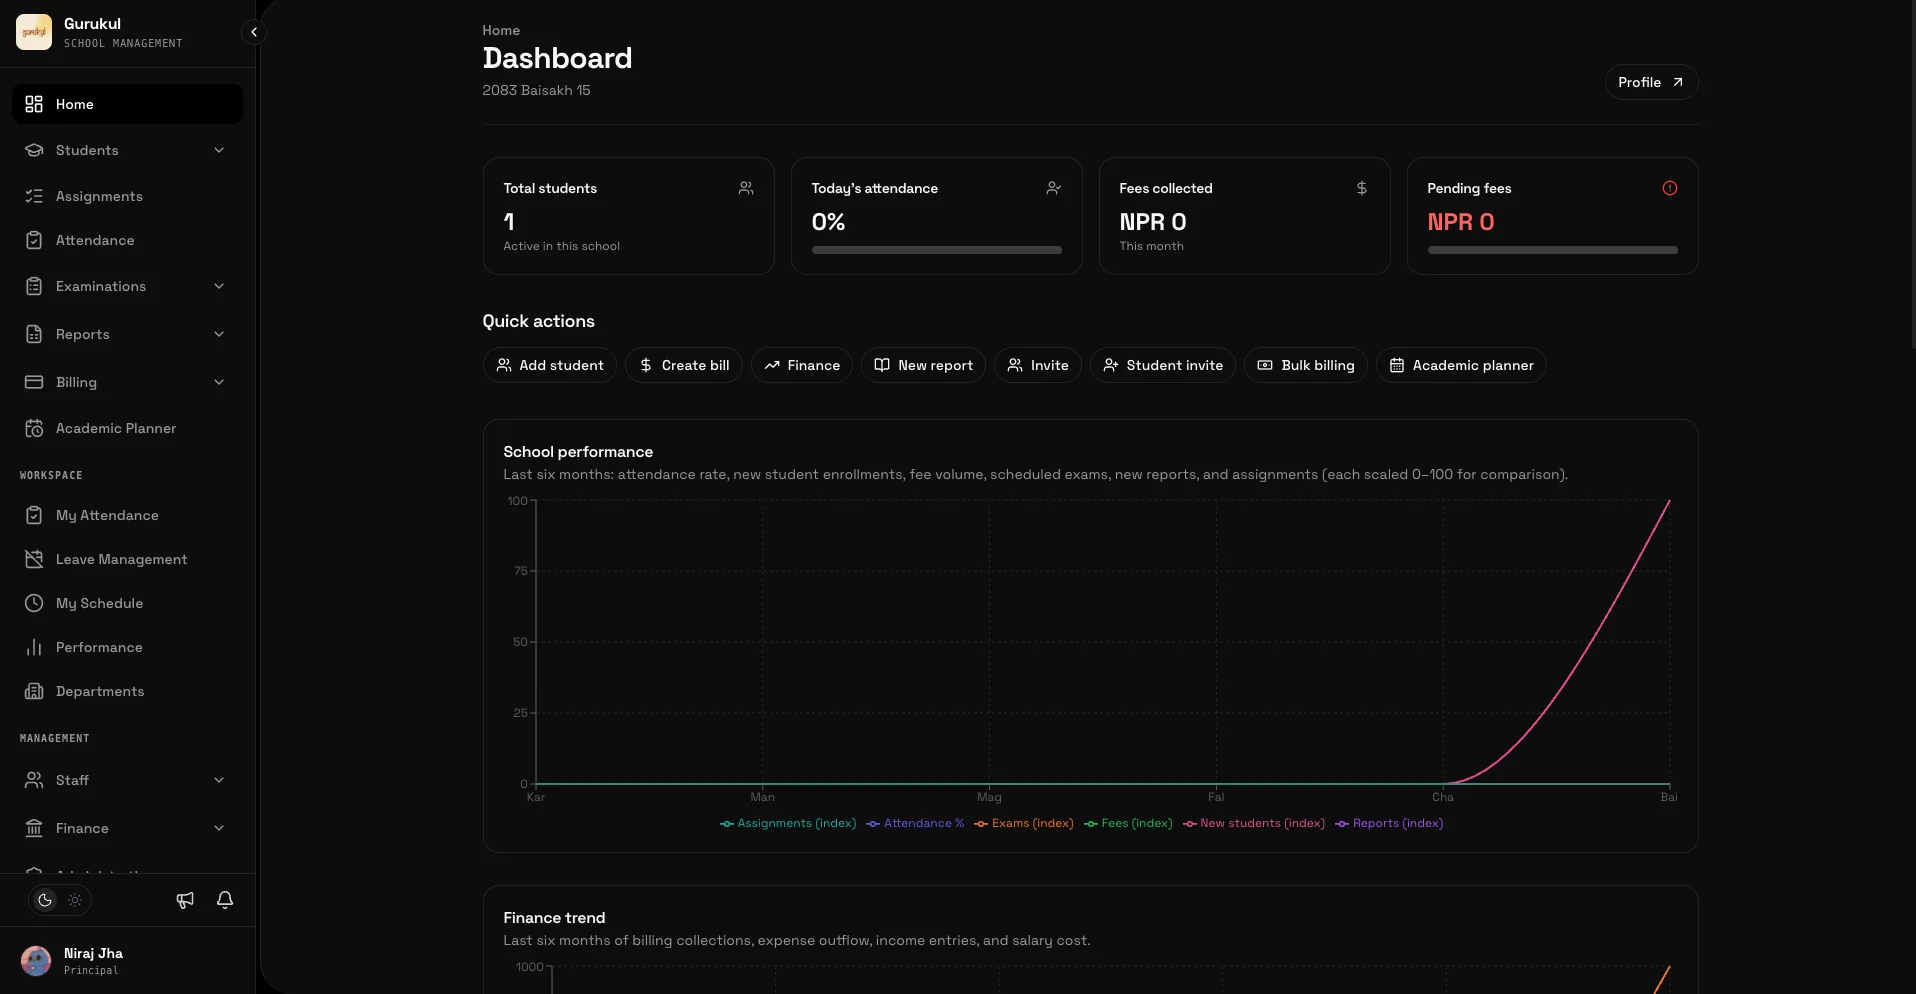Click the Academic planner quick action button
This screenshot has height=994, width=1916.
pyautogui.click(x=1461, y=365)
